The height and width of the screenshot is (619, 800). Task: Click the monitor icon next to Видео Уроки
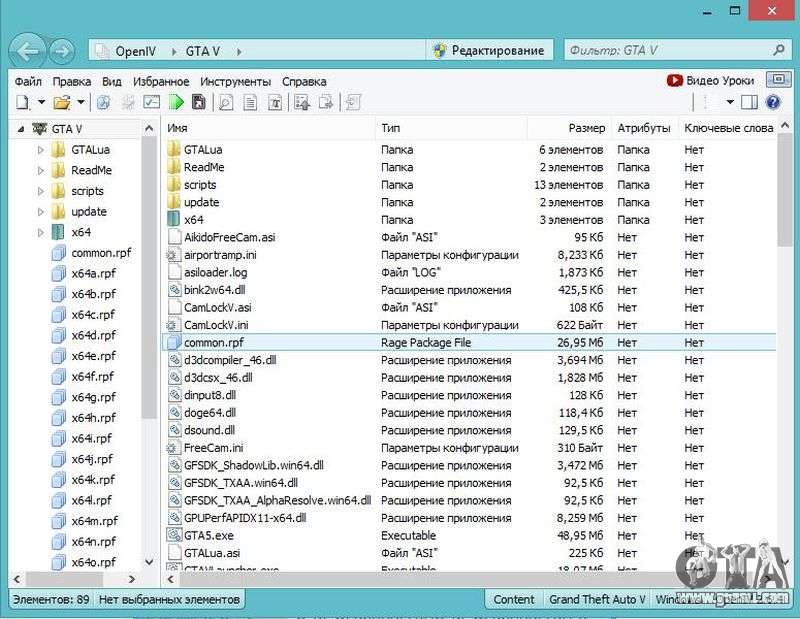pyautogui.click(x=779, y=79)
